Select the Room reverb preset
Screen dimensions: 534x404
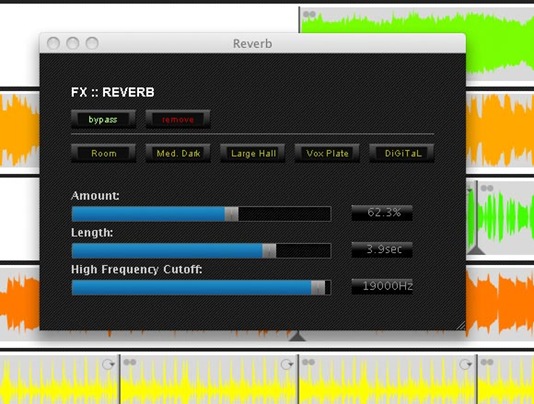(x=103, y=153)
